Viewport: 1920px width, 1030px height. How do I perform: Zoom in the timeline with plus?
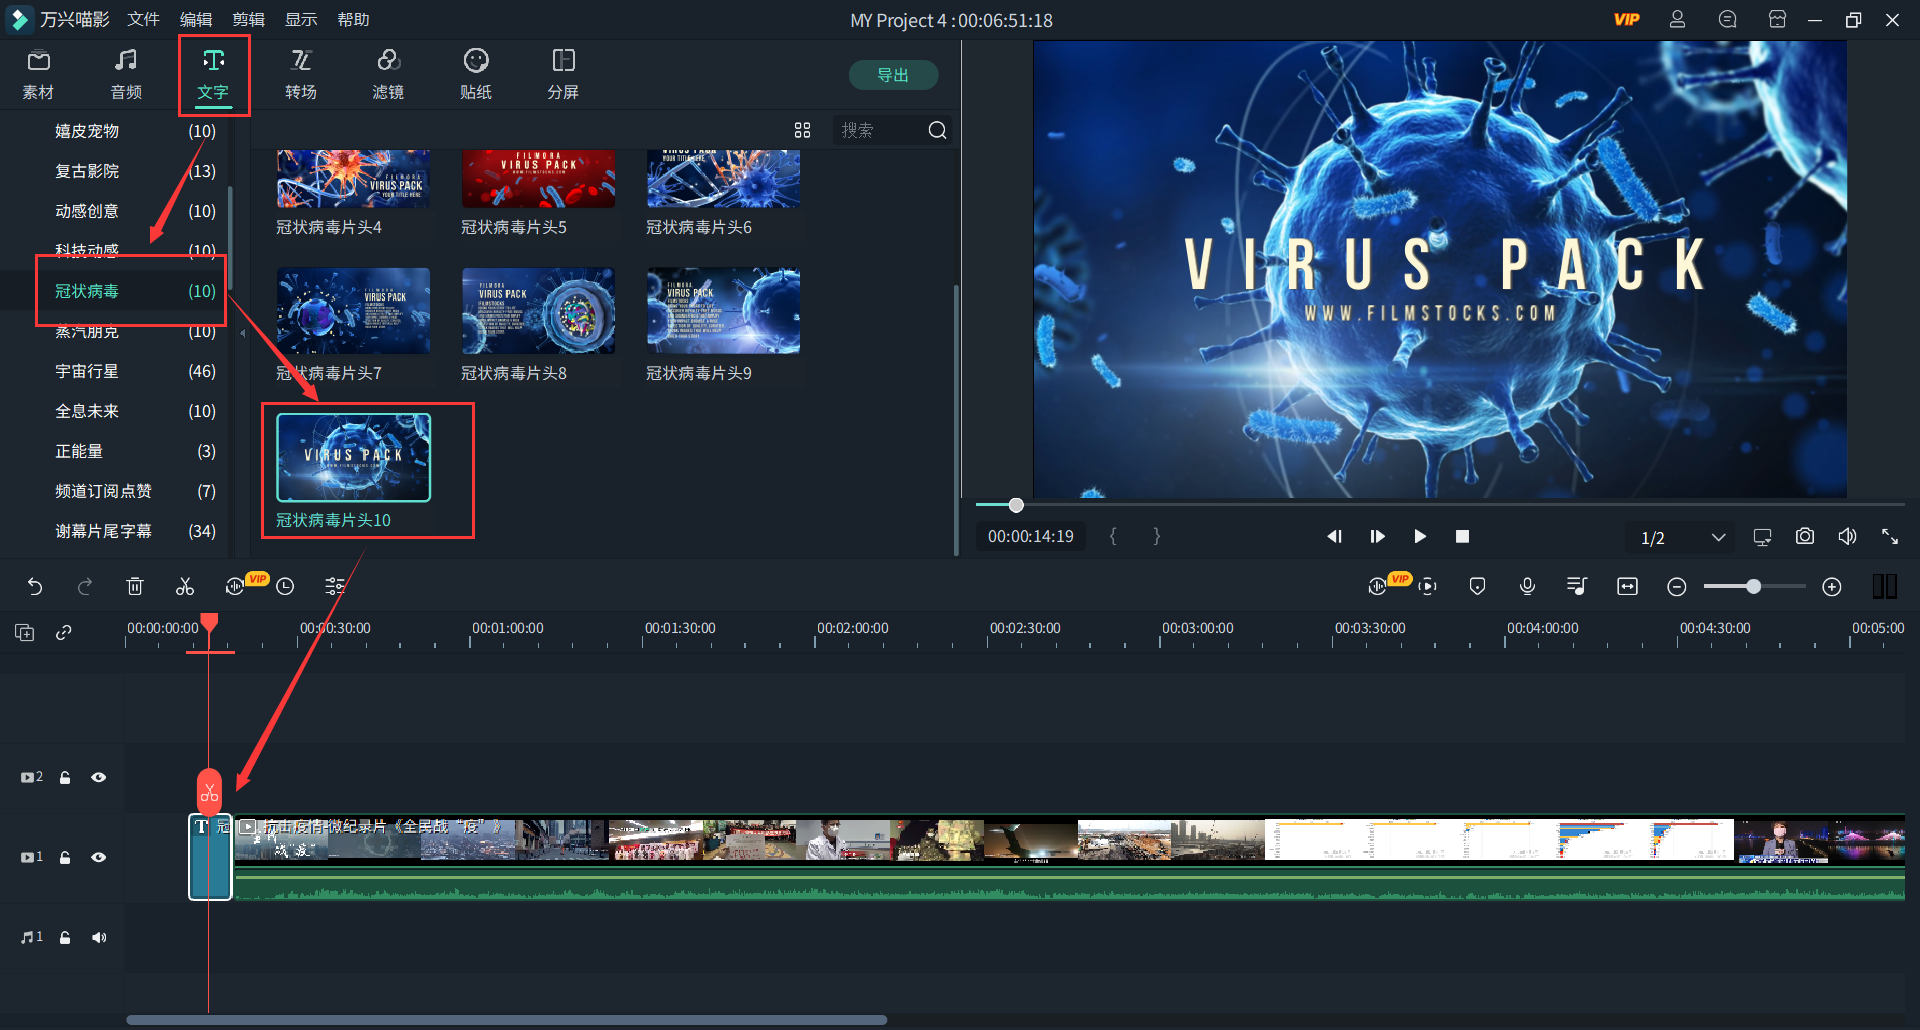[1832, 587]
